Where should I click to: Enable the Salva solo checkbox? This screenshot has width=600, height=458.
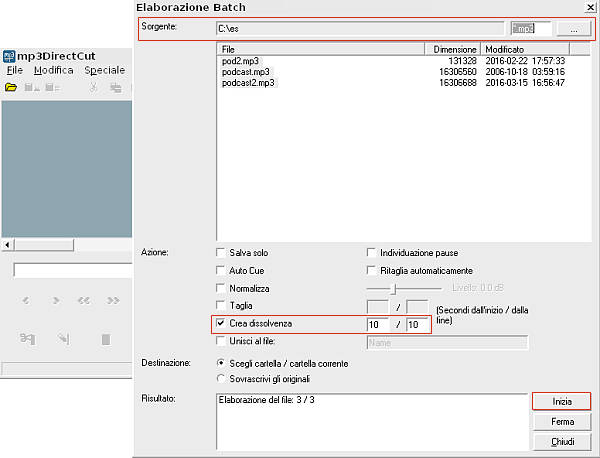click(221, 253)
